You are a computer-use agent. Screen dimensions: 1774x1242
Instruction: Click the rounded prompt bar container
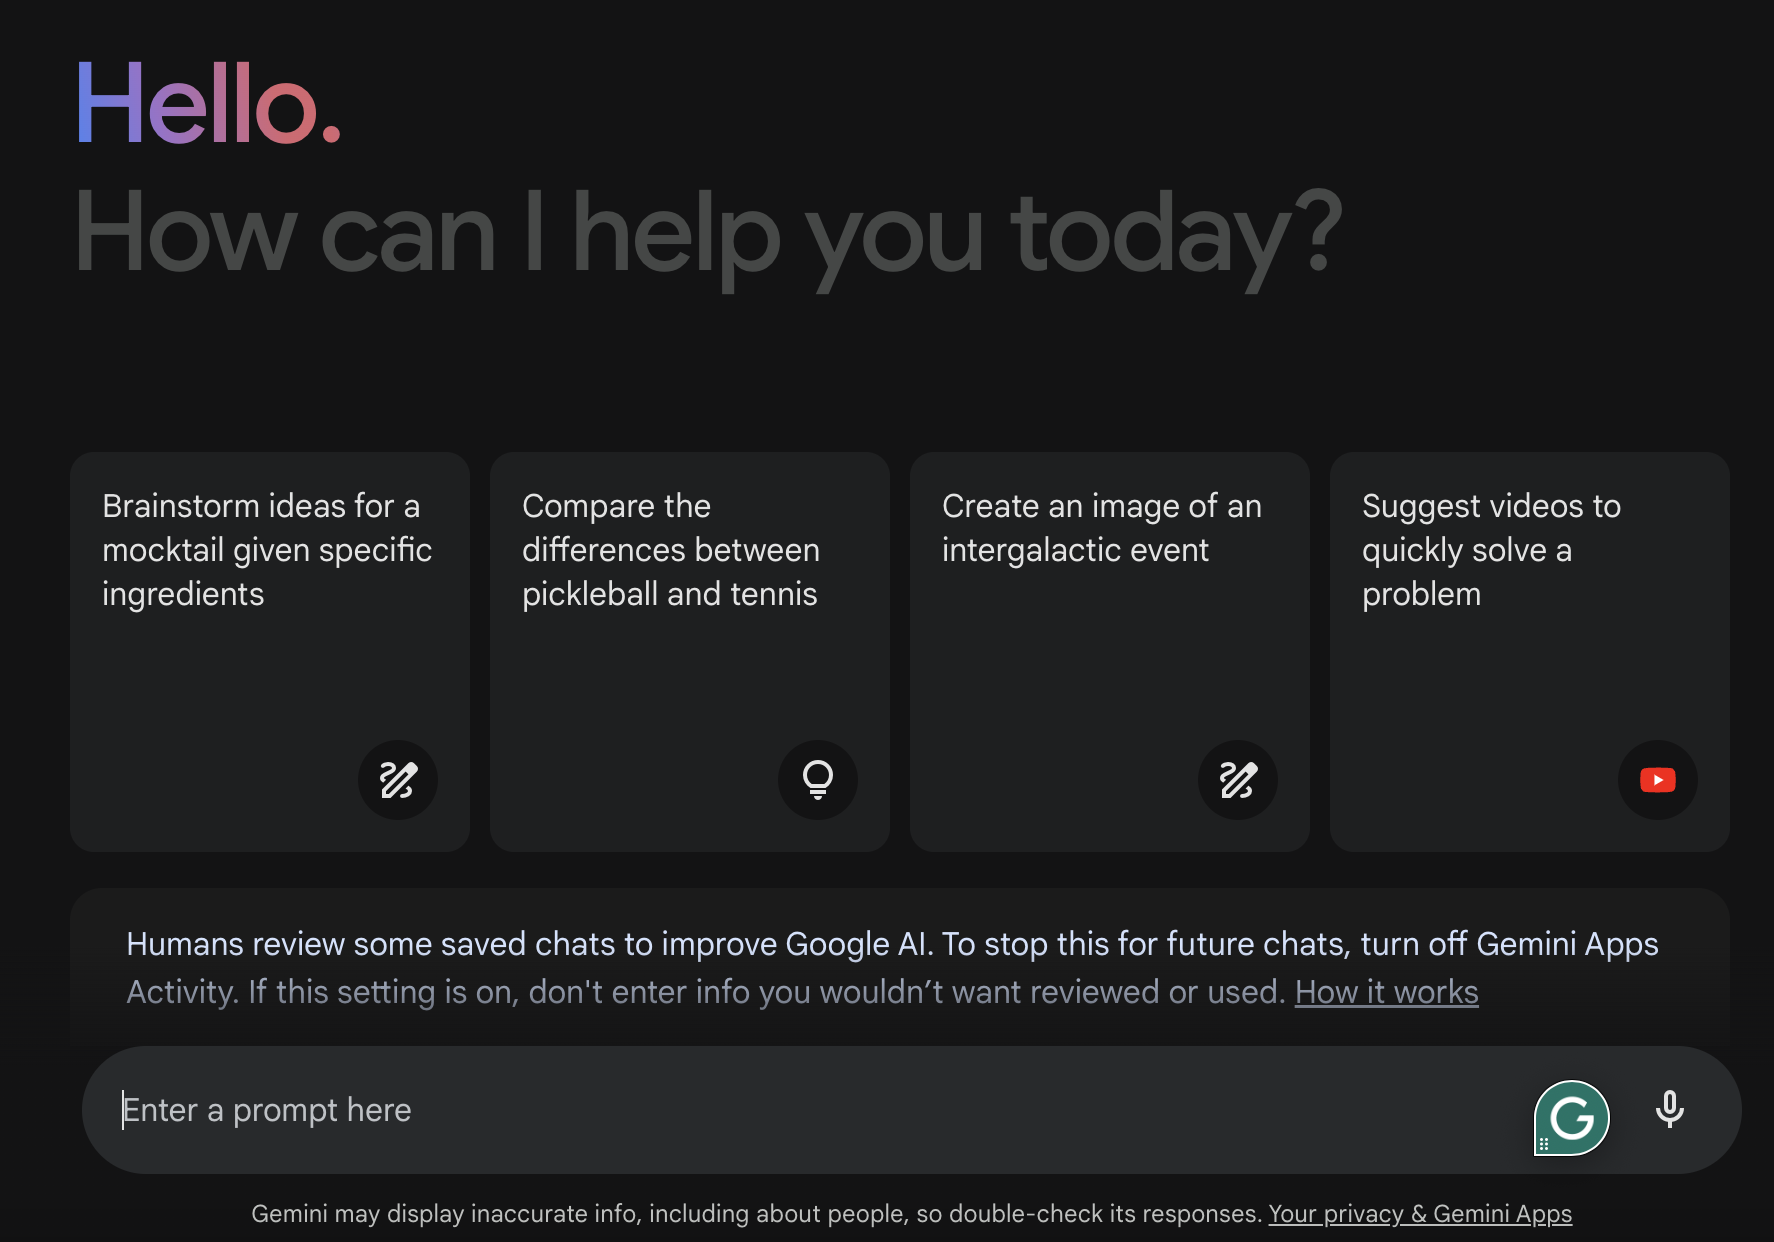[800, 1109]
